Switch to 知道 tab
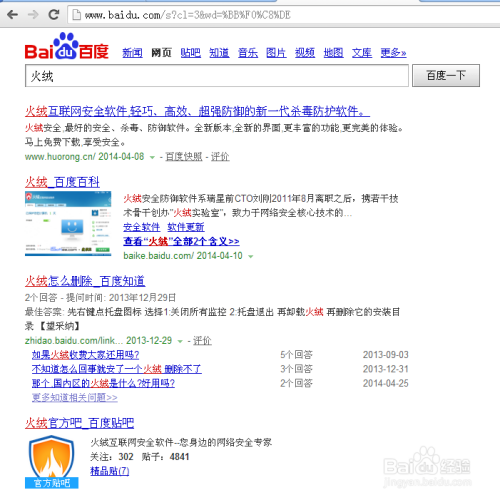The image size is (500, 500). pos(219,53)
